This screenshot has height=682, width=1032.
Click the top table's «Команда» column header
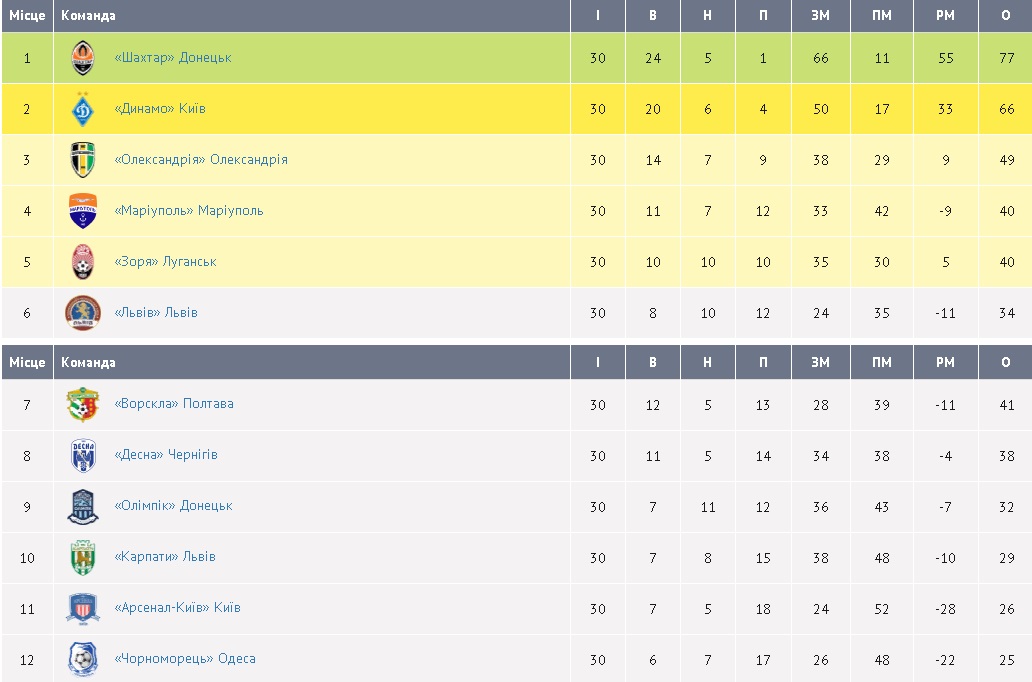pyautogui.click(x=88, y=16)
